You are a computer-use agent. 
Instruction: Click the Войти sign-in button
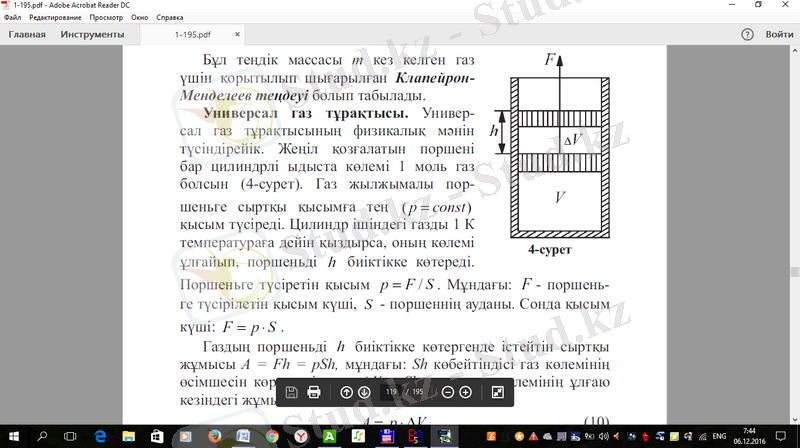pos(779,35)
